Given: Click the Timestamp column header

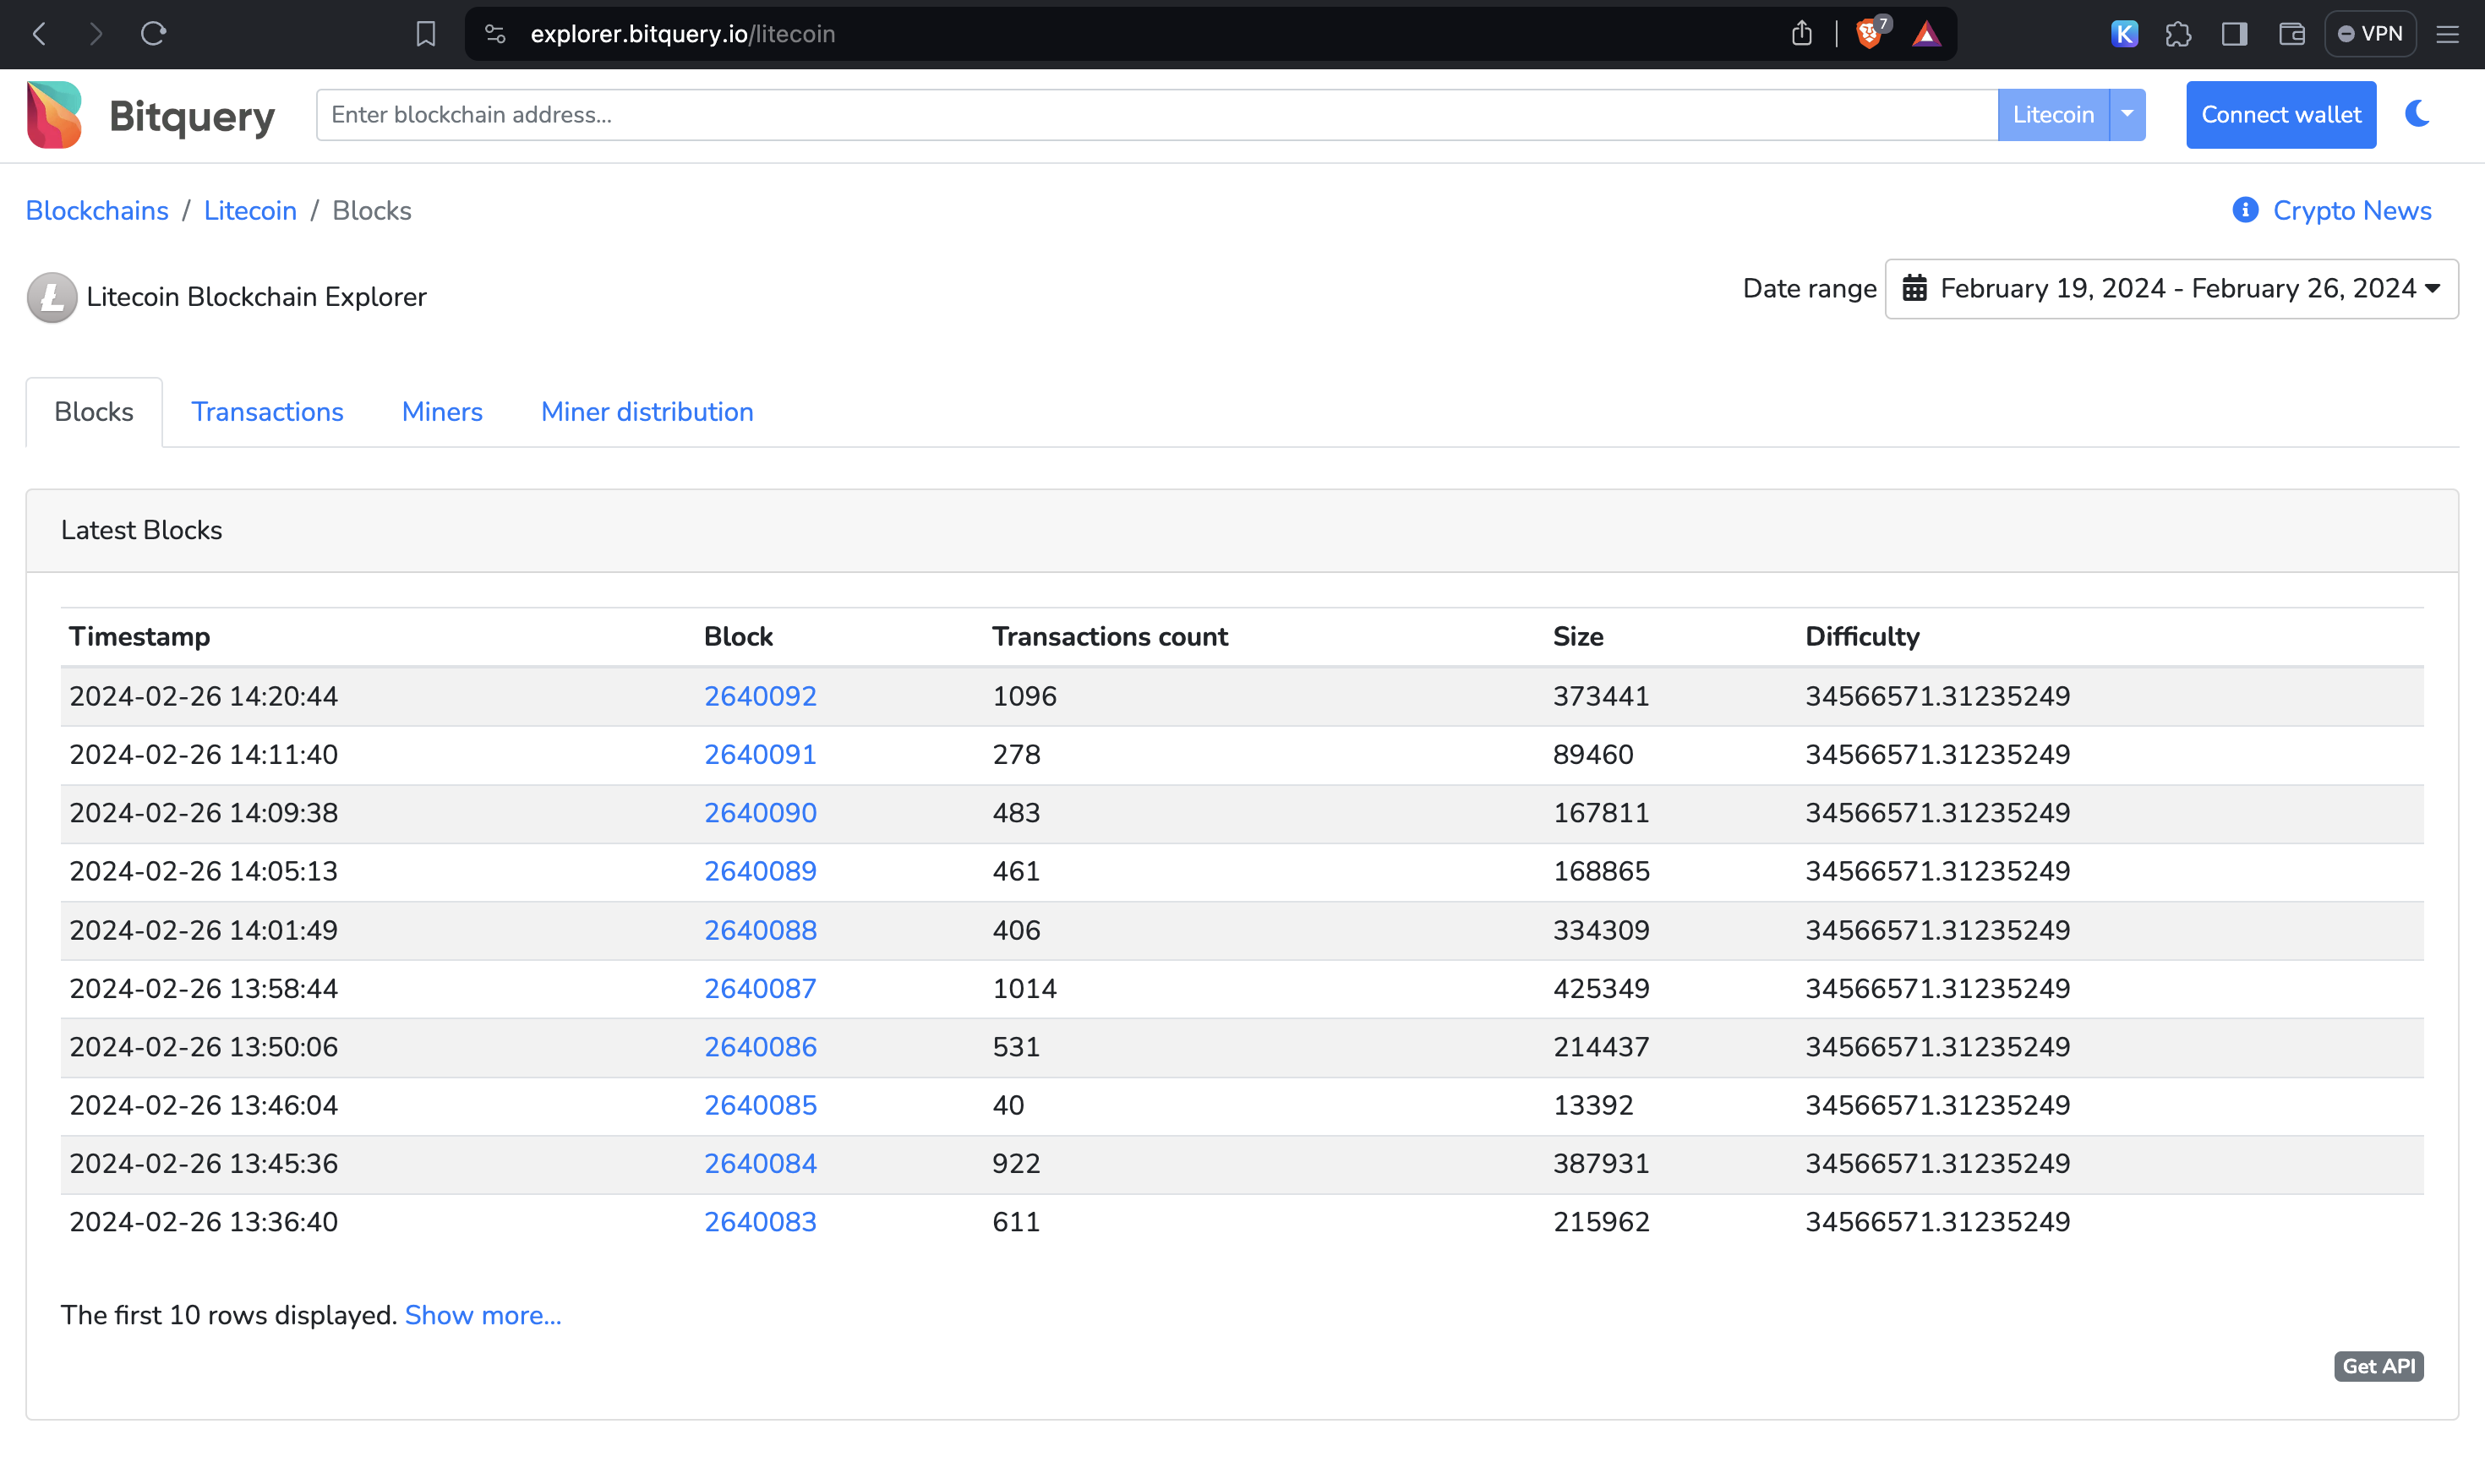Looking at the screenshot, I should point(139,637).
